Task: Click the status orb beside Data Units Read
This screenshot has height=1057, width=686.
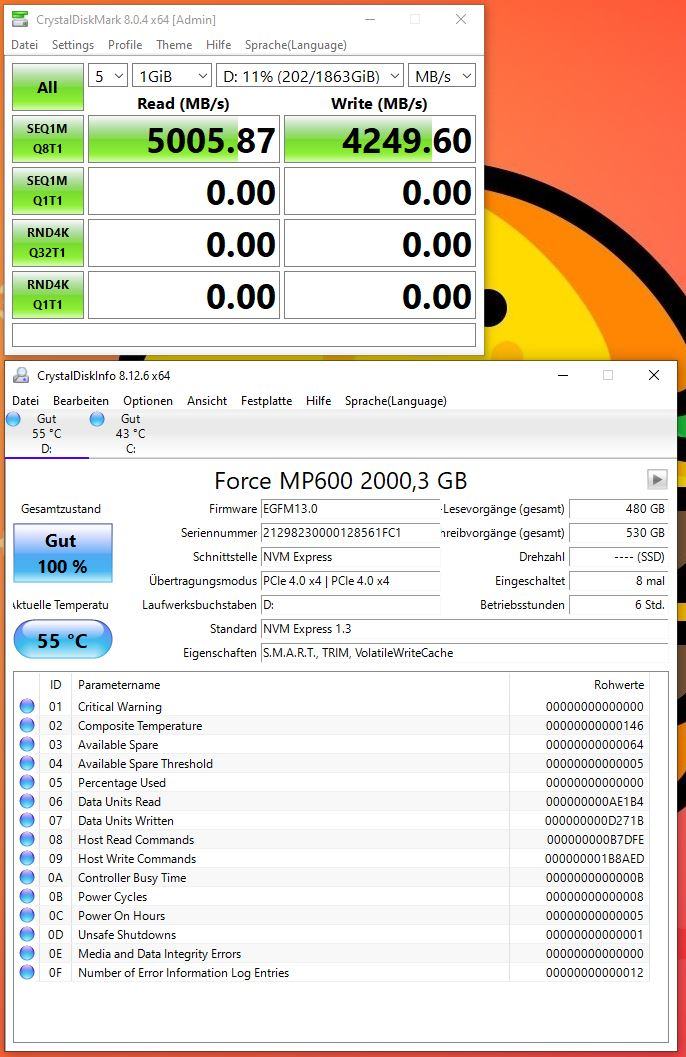Action: click(x=27, y=801)
